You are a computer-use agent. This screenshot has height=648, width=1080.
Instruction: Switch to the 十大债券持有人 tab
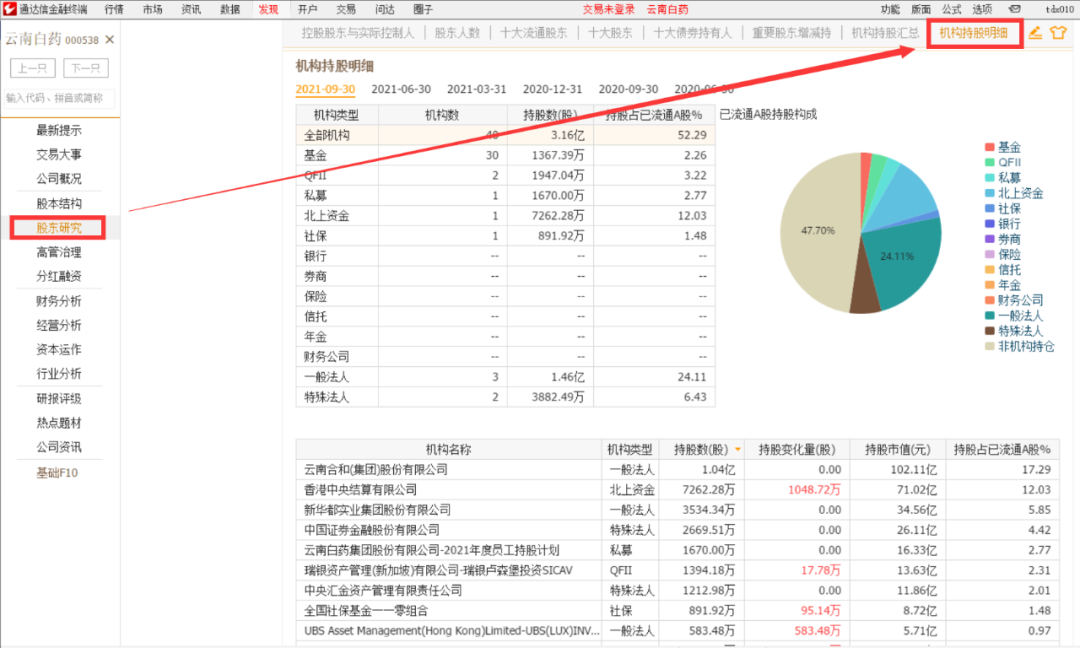click(692, 33)
